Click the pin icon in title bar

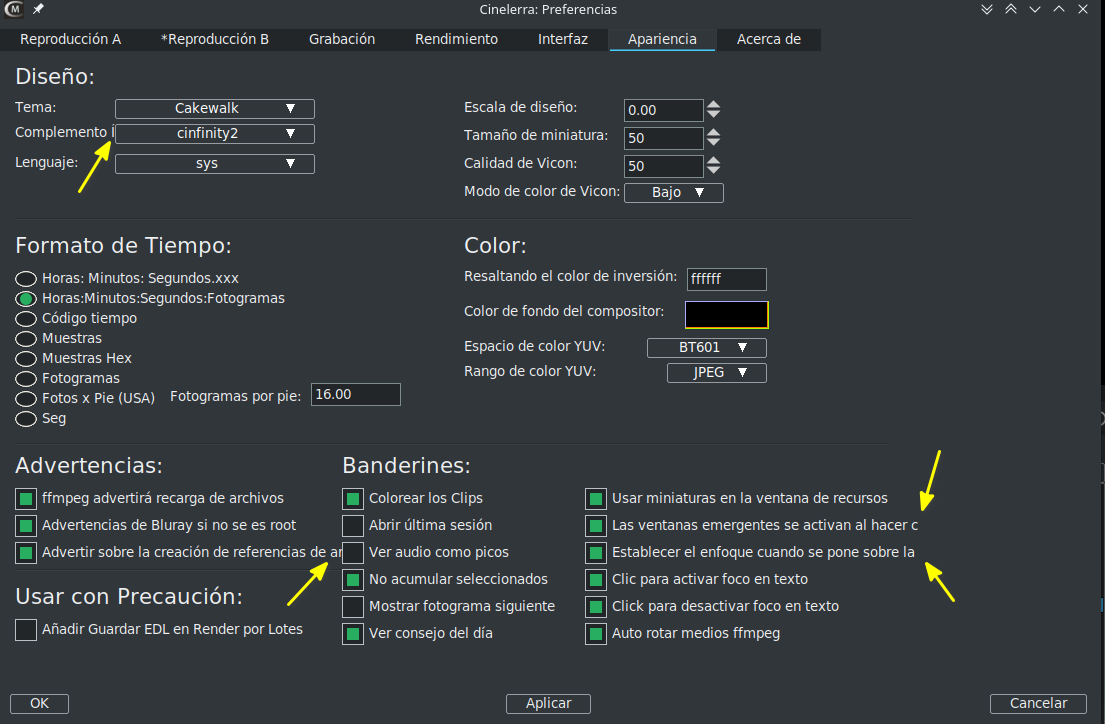click(38, 9)
